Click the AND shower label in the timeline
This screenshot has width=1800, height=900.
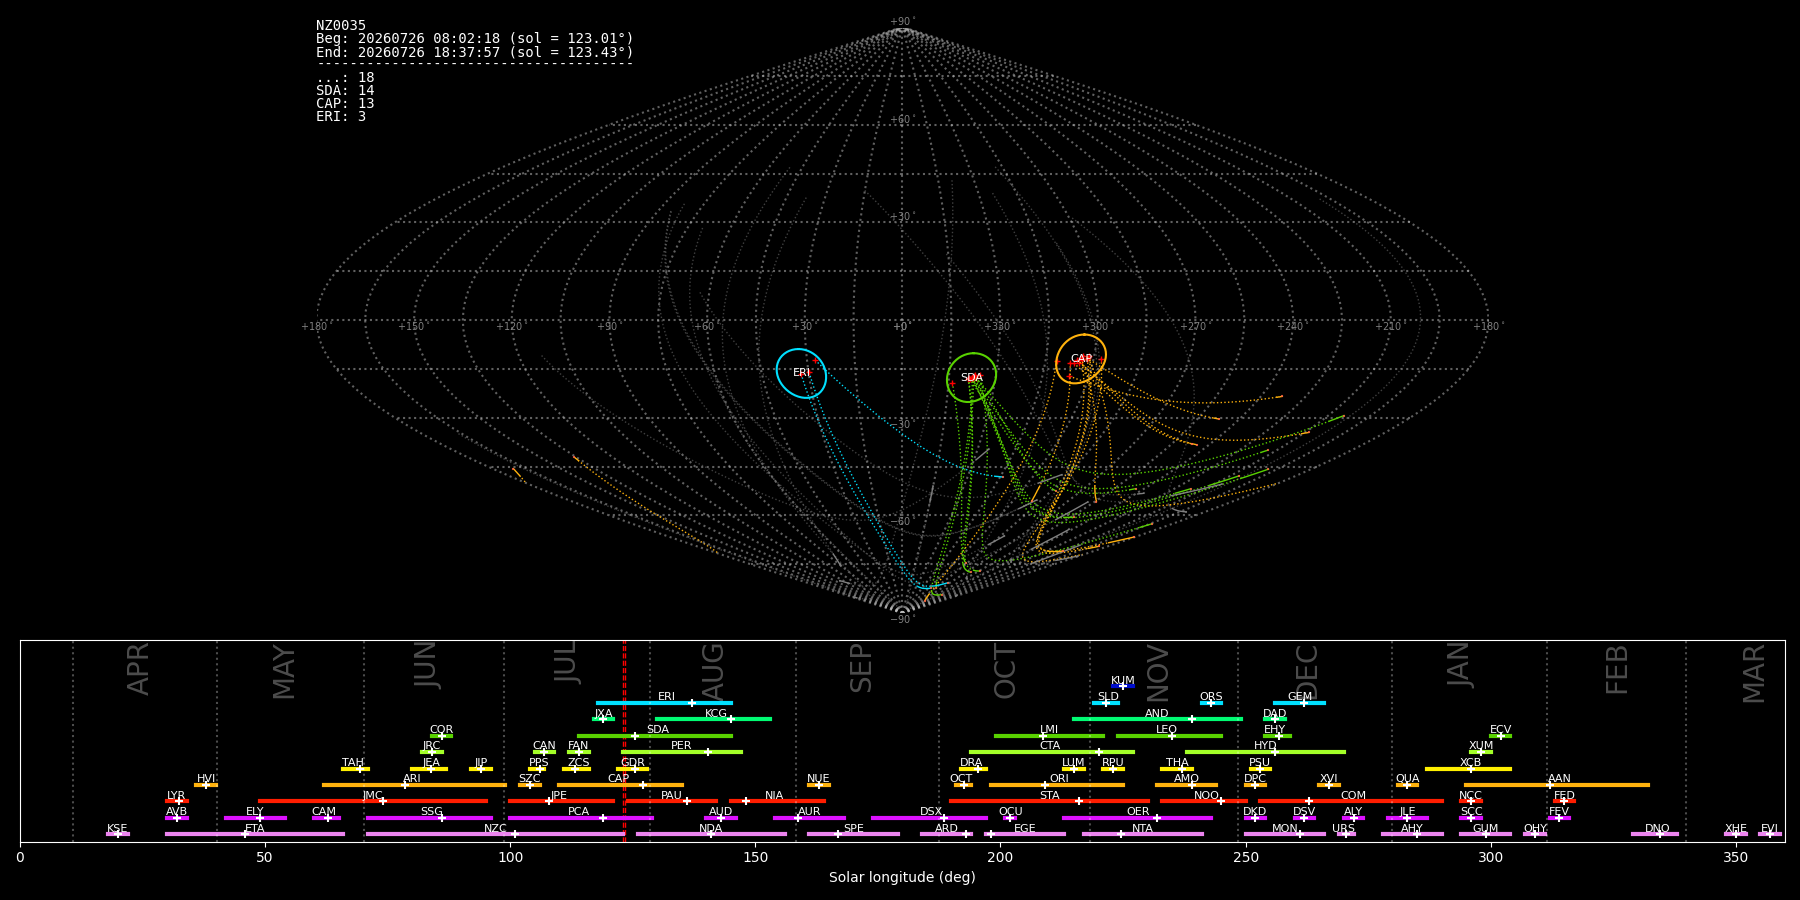[1157, 714]
